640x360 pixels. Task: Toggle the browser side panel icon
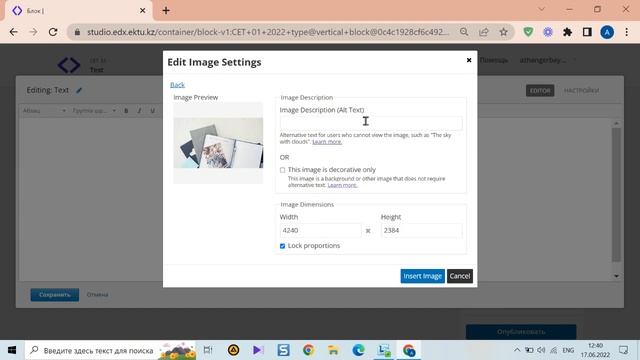pos(587,32)
